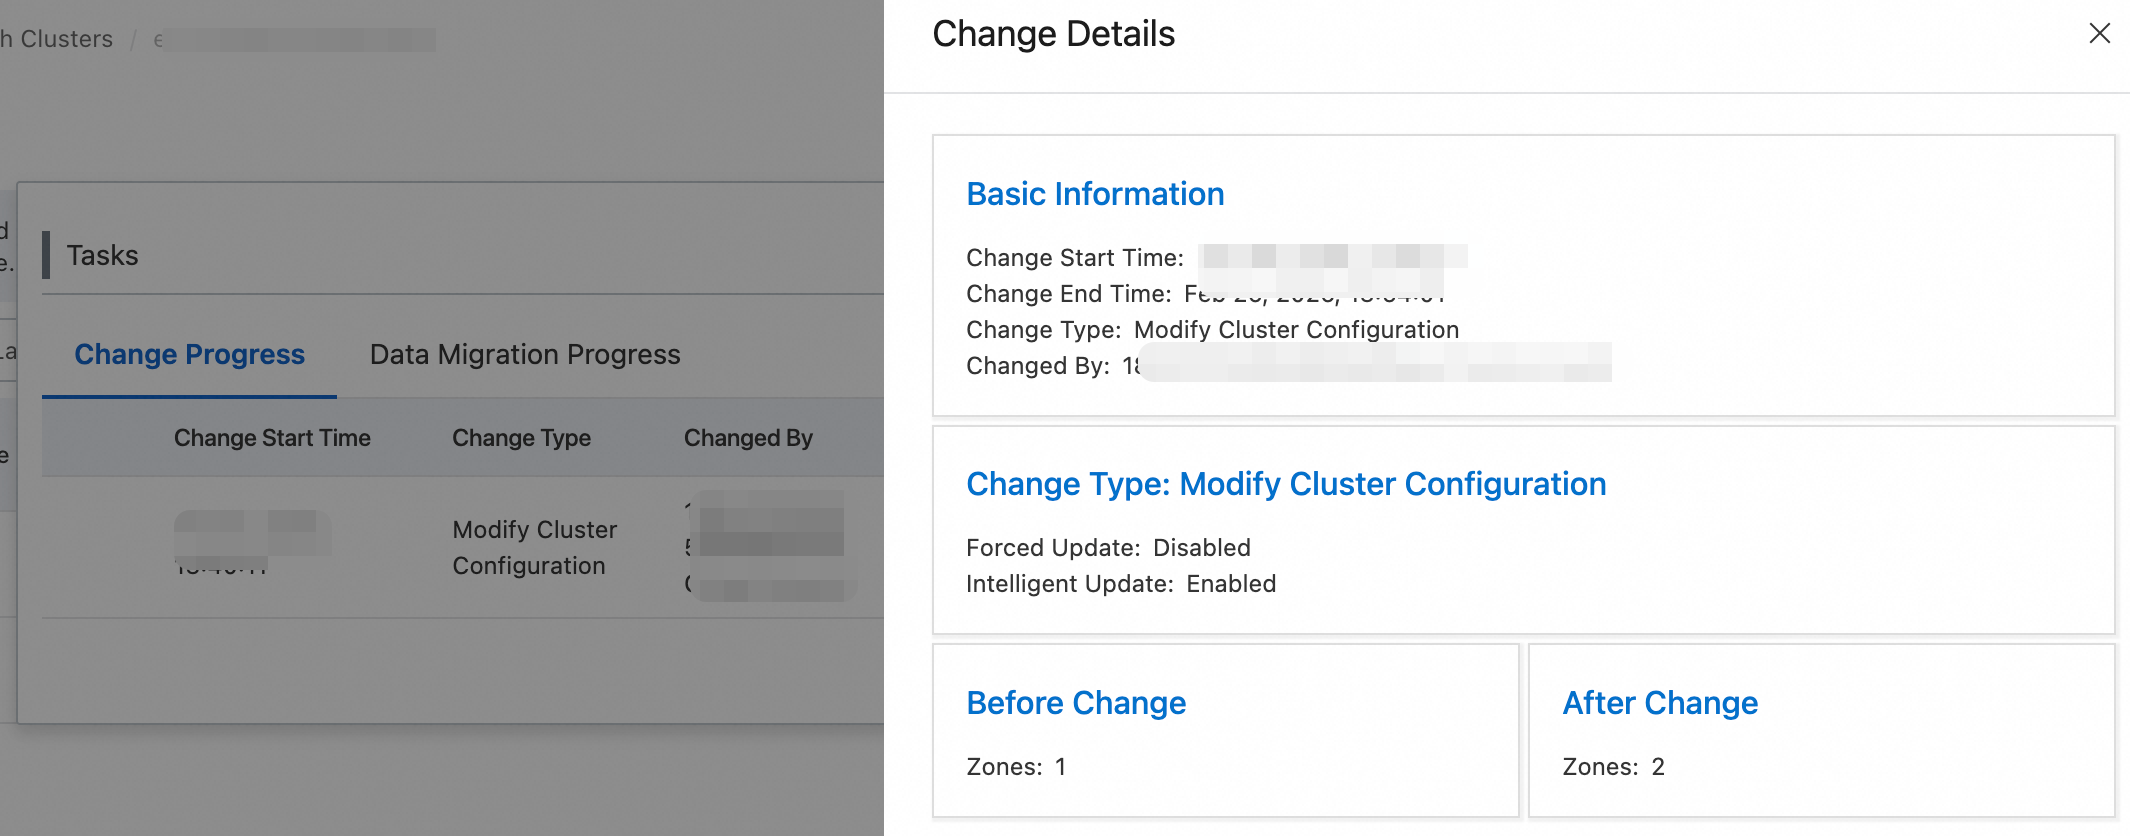Select the Modify Cluster Configuration table row cell
This screenshot has height=836, width=2130.
pyautogui.click(x=534, y=547)
